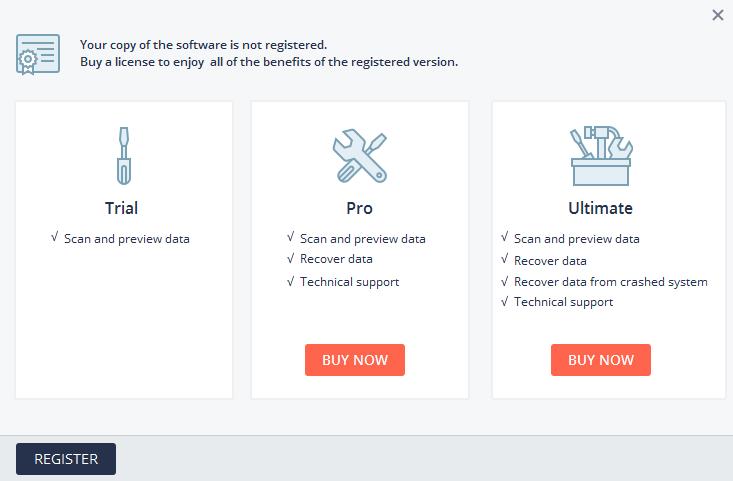This screenshot has width=733, height=481.
Task: Click Ultimate's Technical support checkmark
Action: coord(505,301)
